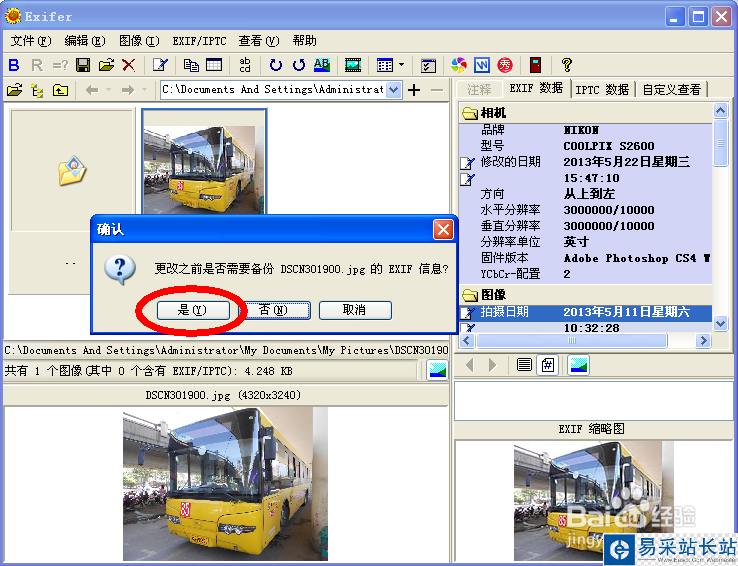Select the bus photo thumbnail in browser
The width and height of the screenshot is (738, 566).
coord(204,162)
